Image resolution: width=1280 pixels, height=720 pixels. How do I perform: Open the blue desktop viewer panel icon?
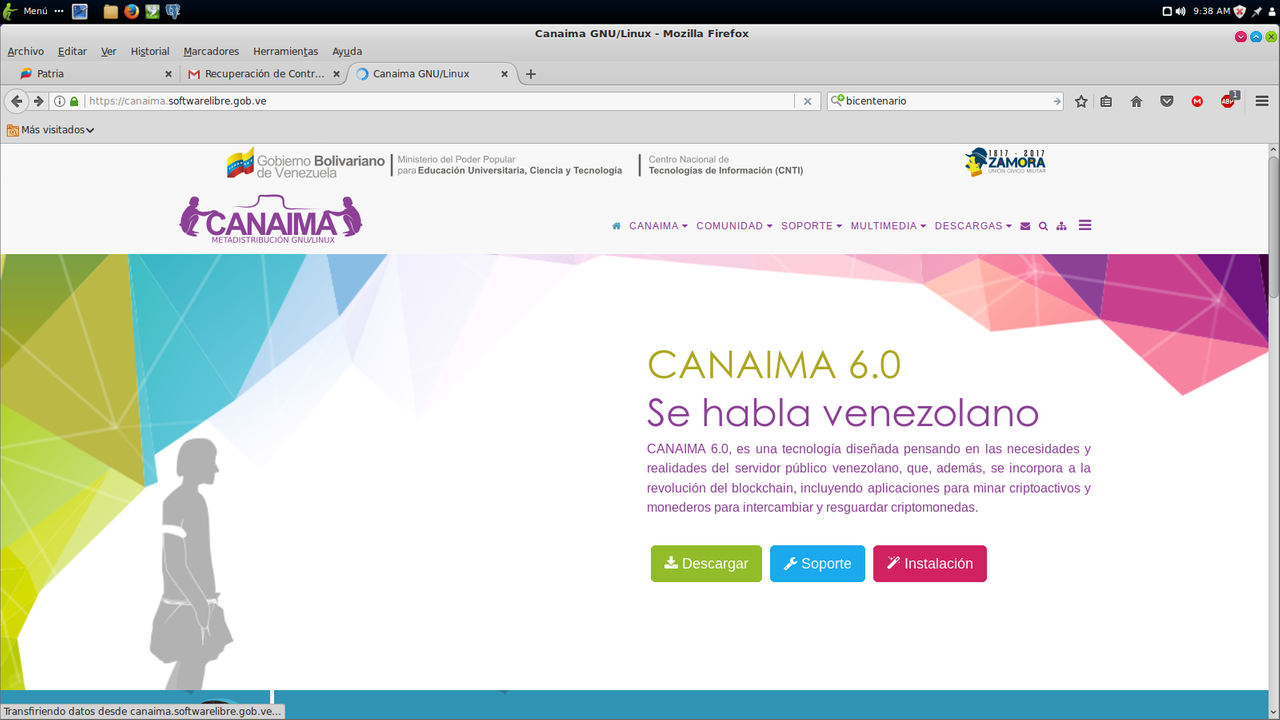tap(80, 12)
